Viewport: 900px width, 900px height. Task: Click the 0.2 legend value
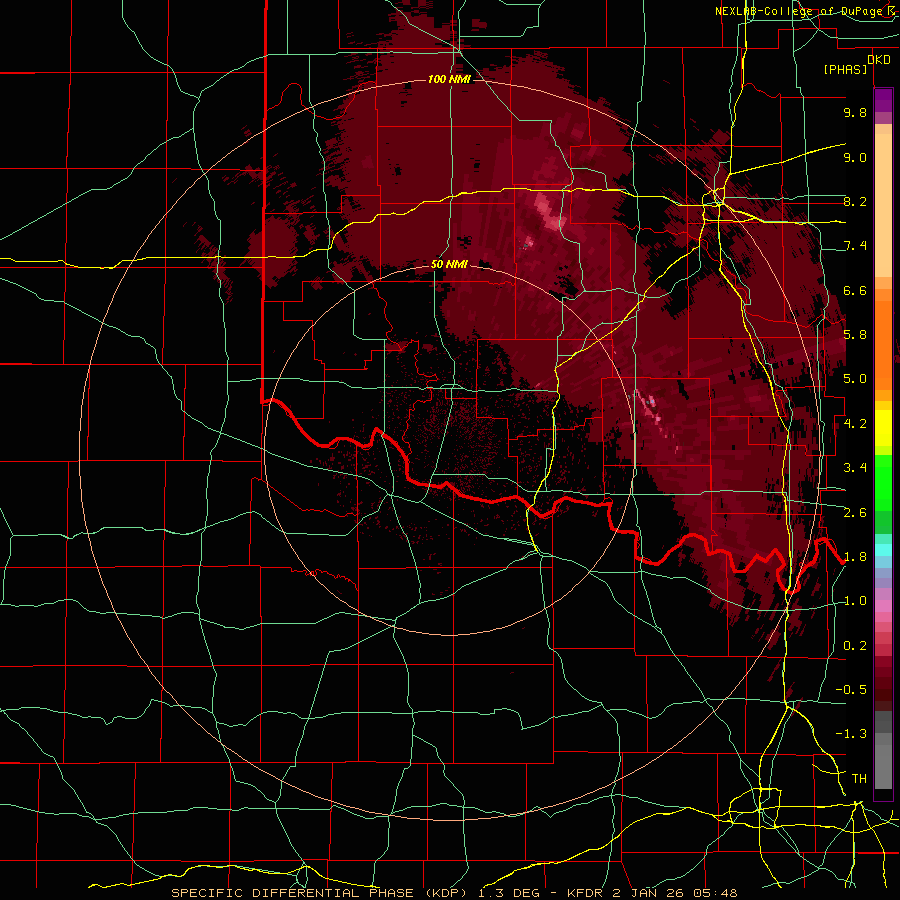pos(855,646)
